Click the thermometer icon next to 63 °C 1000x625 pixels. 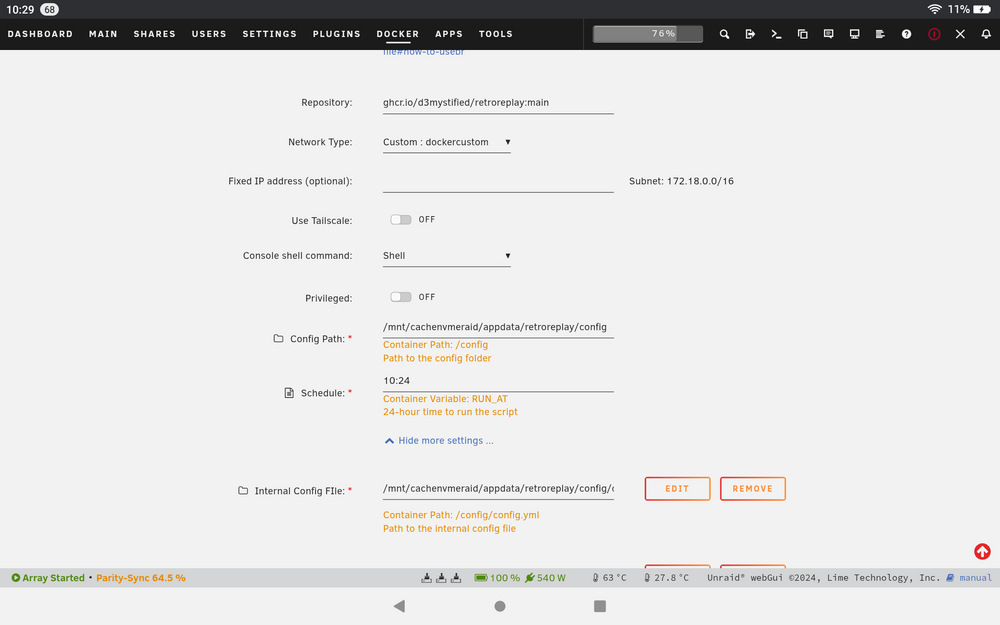point(595,578)
